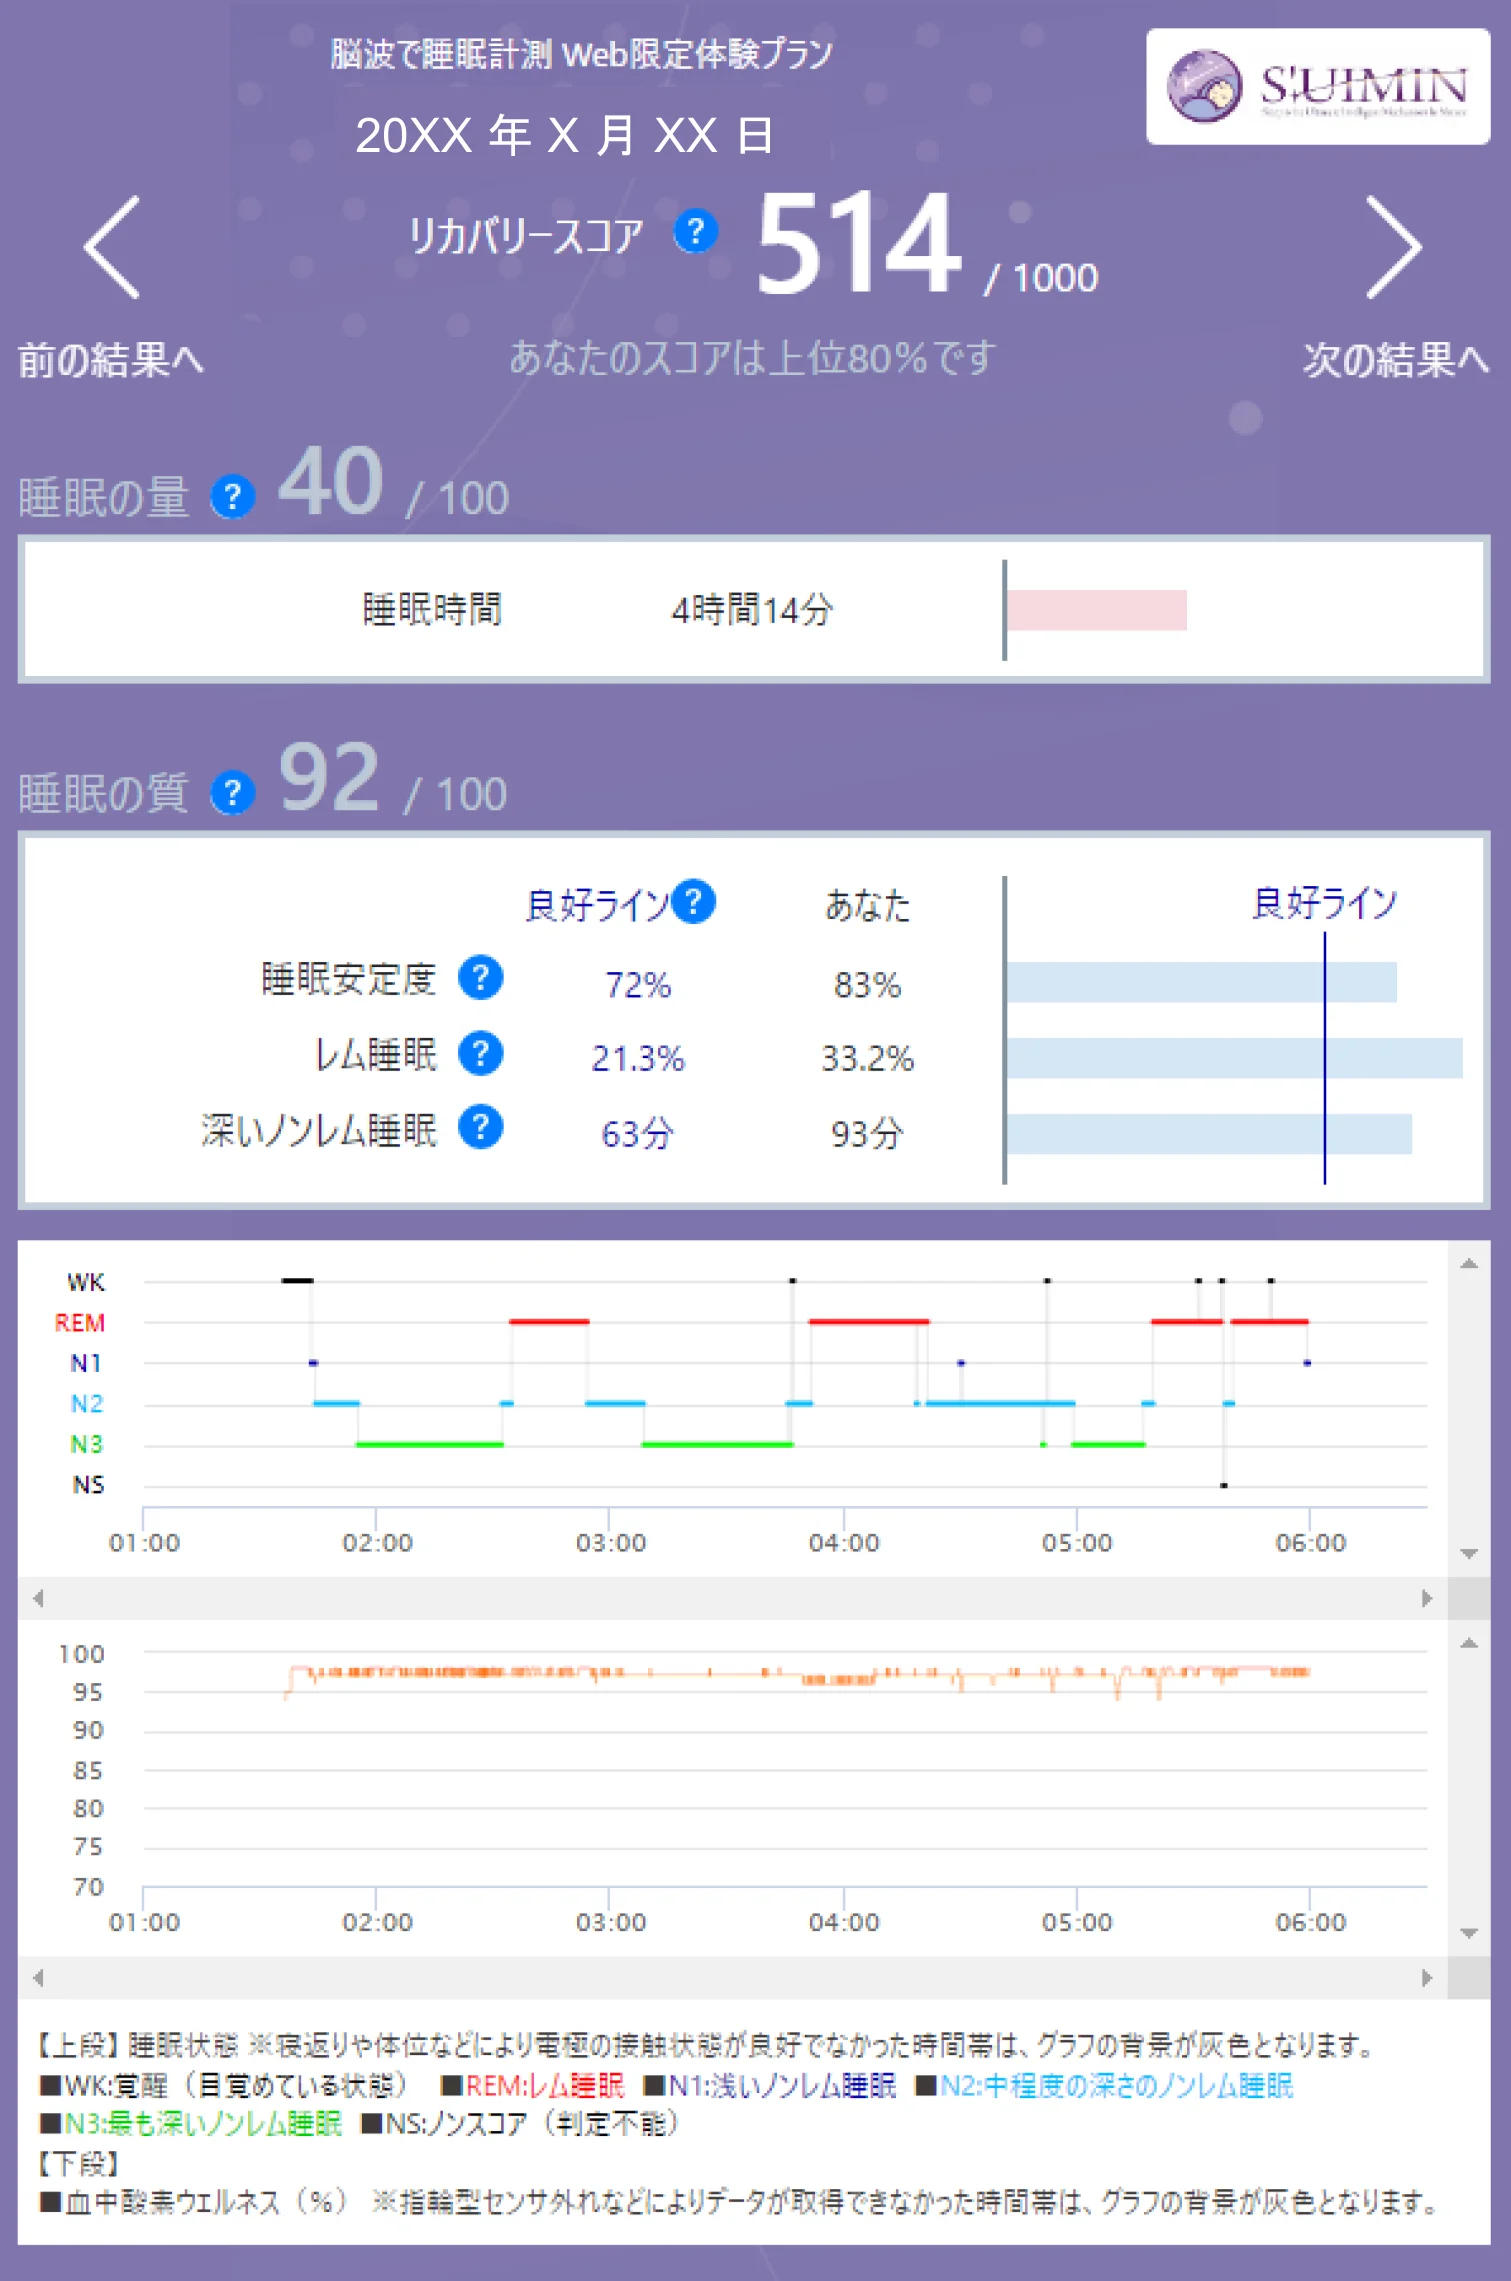Click the 92 sleep quality score
Viewport: 1511px width, 2281px height.
pos(329,777)
